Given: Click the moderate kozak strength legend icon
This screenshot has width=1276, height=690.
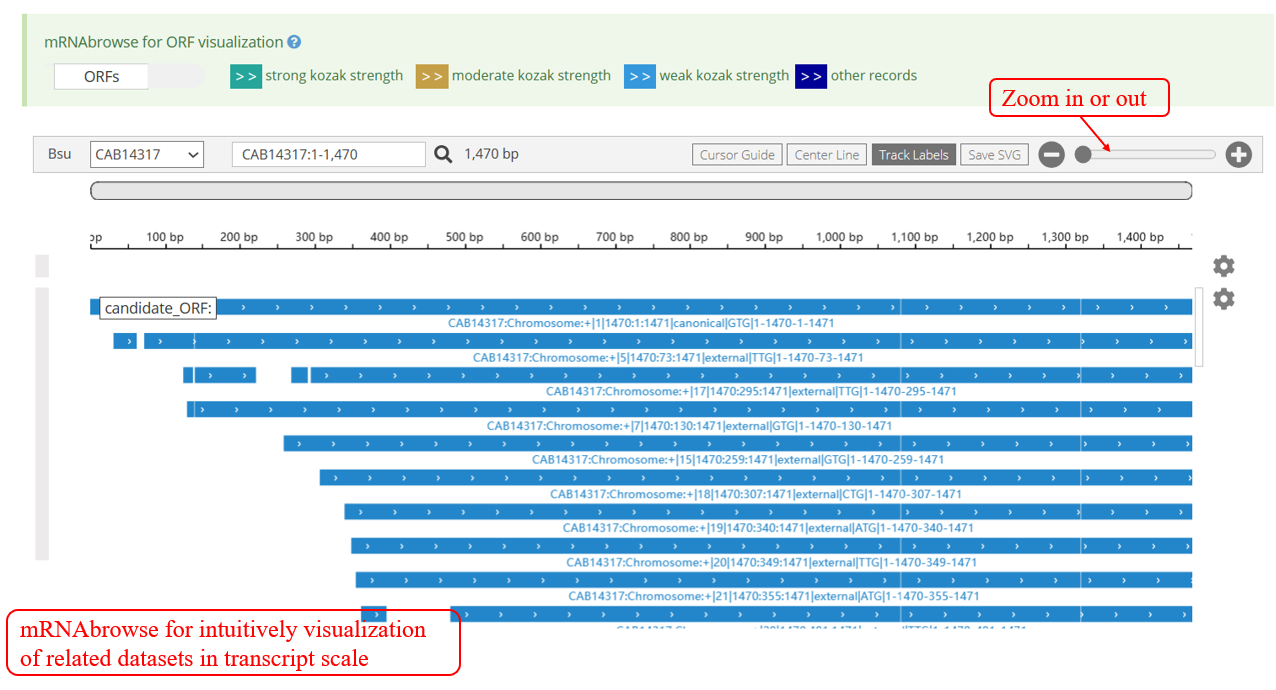Looking at the screenshot, I should (x=432, y=76).
